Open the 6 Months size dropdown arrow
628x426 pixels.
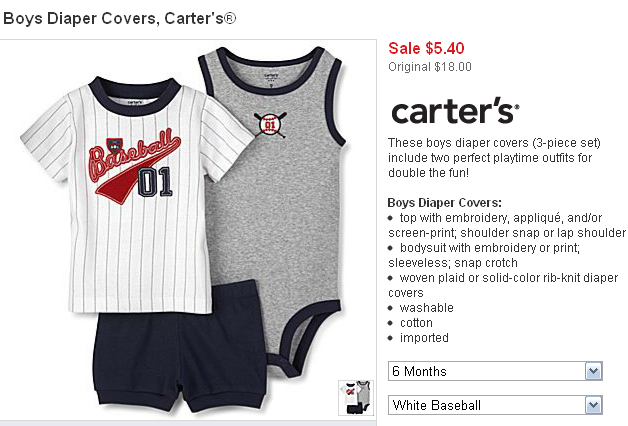(593, 372)
